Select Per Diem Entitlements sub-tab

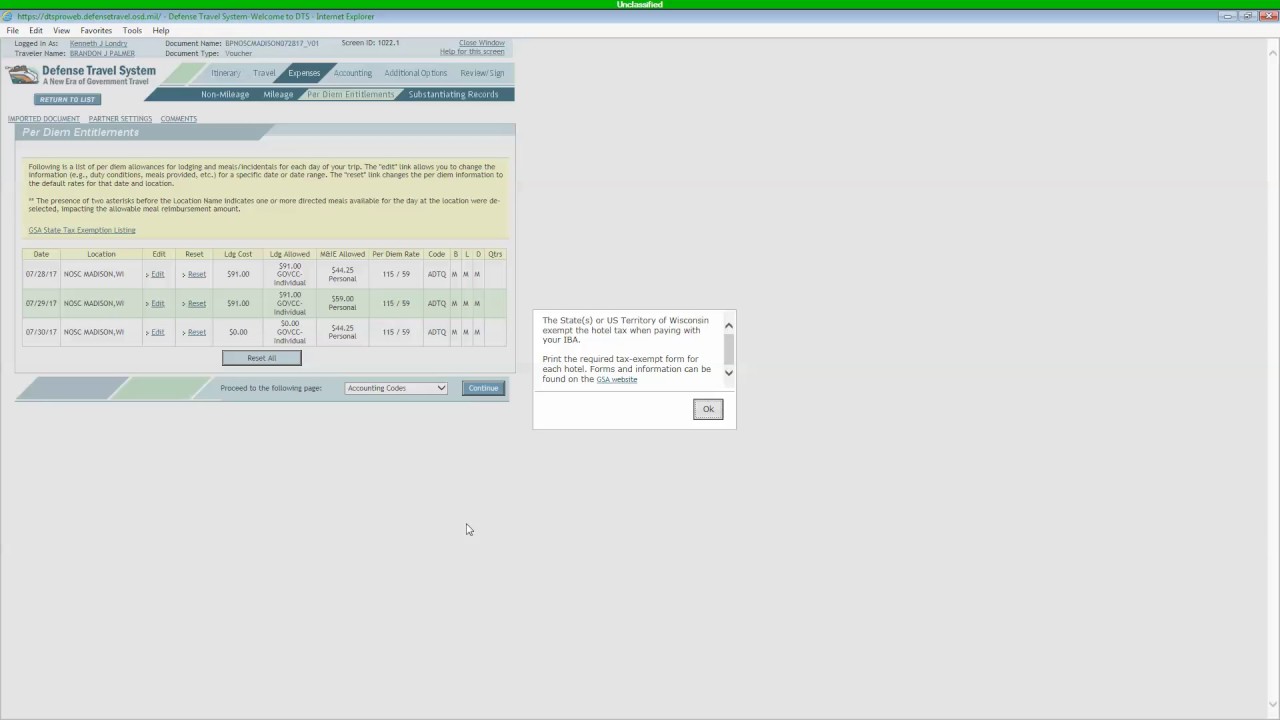click(x=351, y=94)
